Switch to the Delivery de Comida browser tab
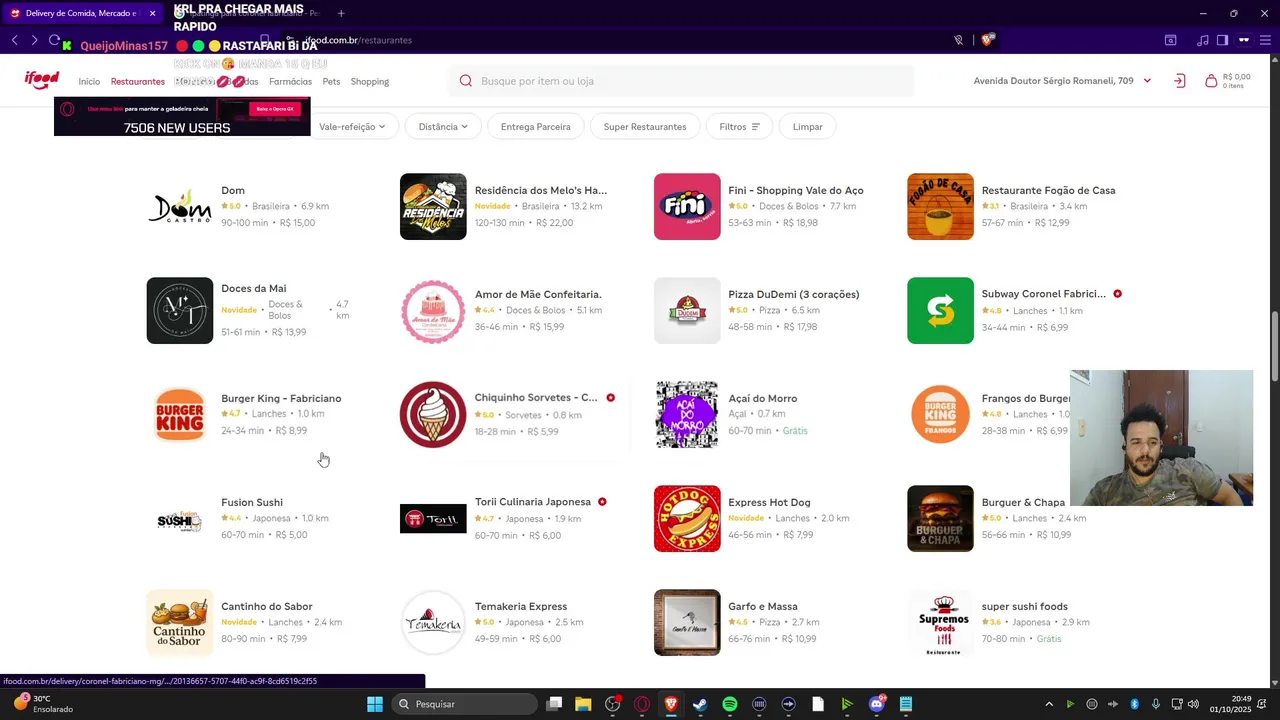This screenshot has width=1280, height=720. [x=80, y=13]
